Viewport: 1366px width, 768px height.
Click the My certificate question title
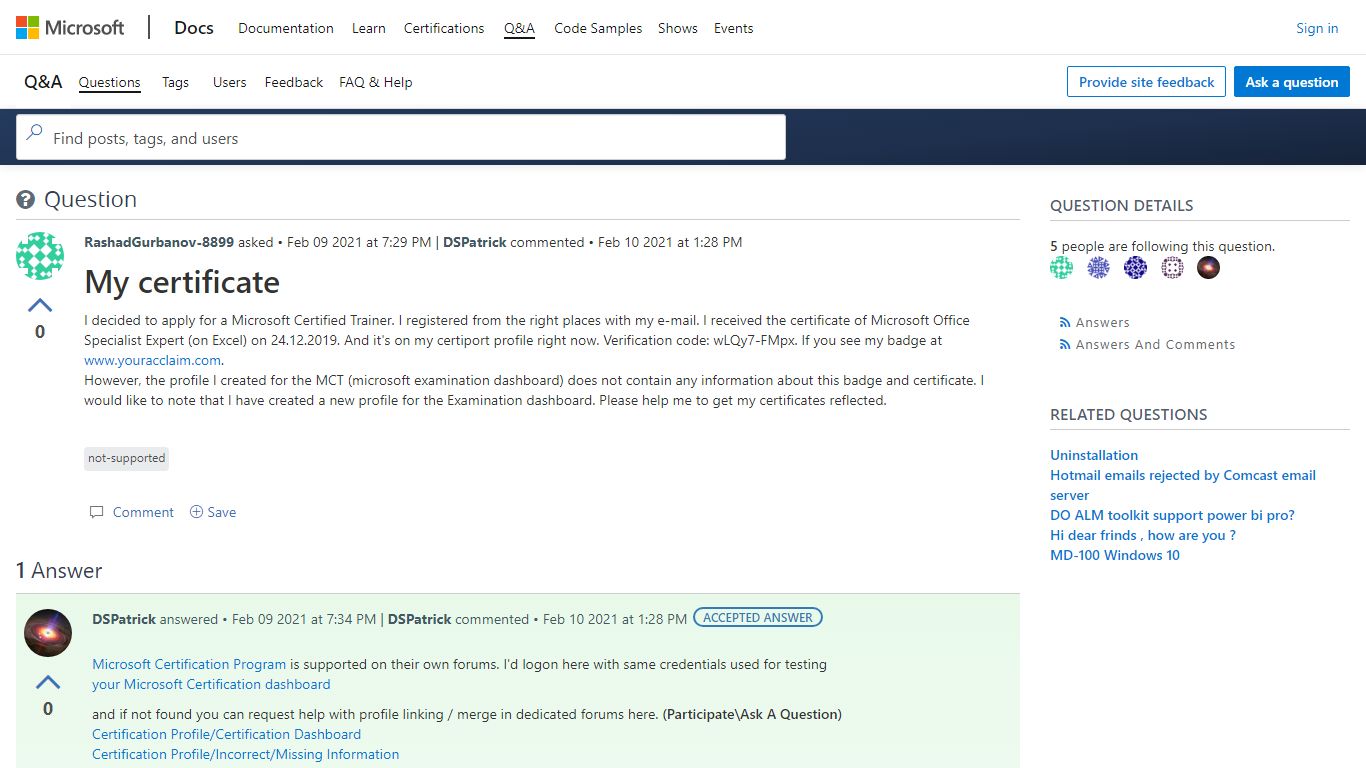(182, 282)
